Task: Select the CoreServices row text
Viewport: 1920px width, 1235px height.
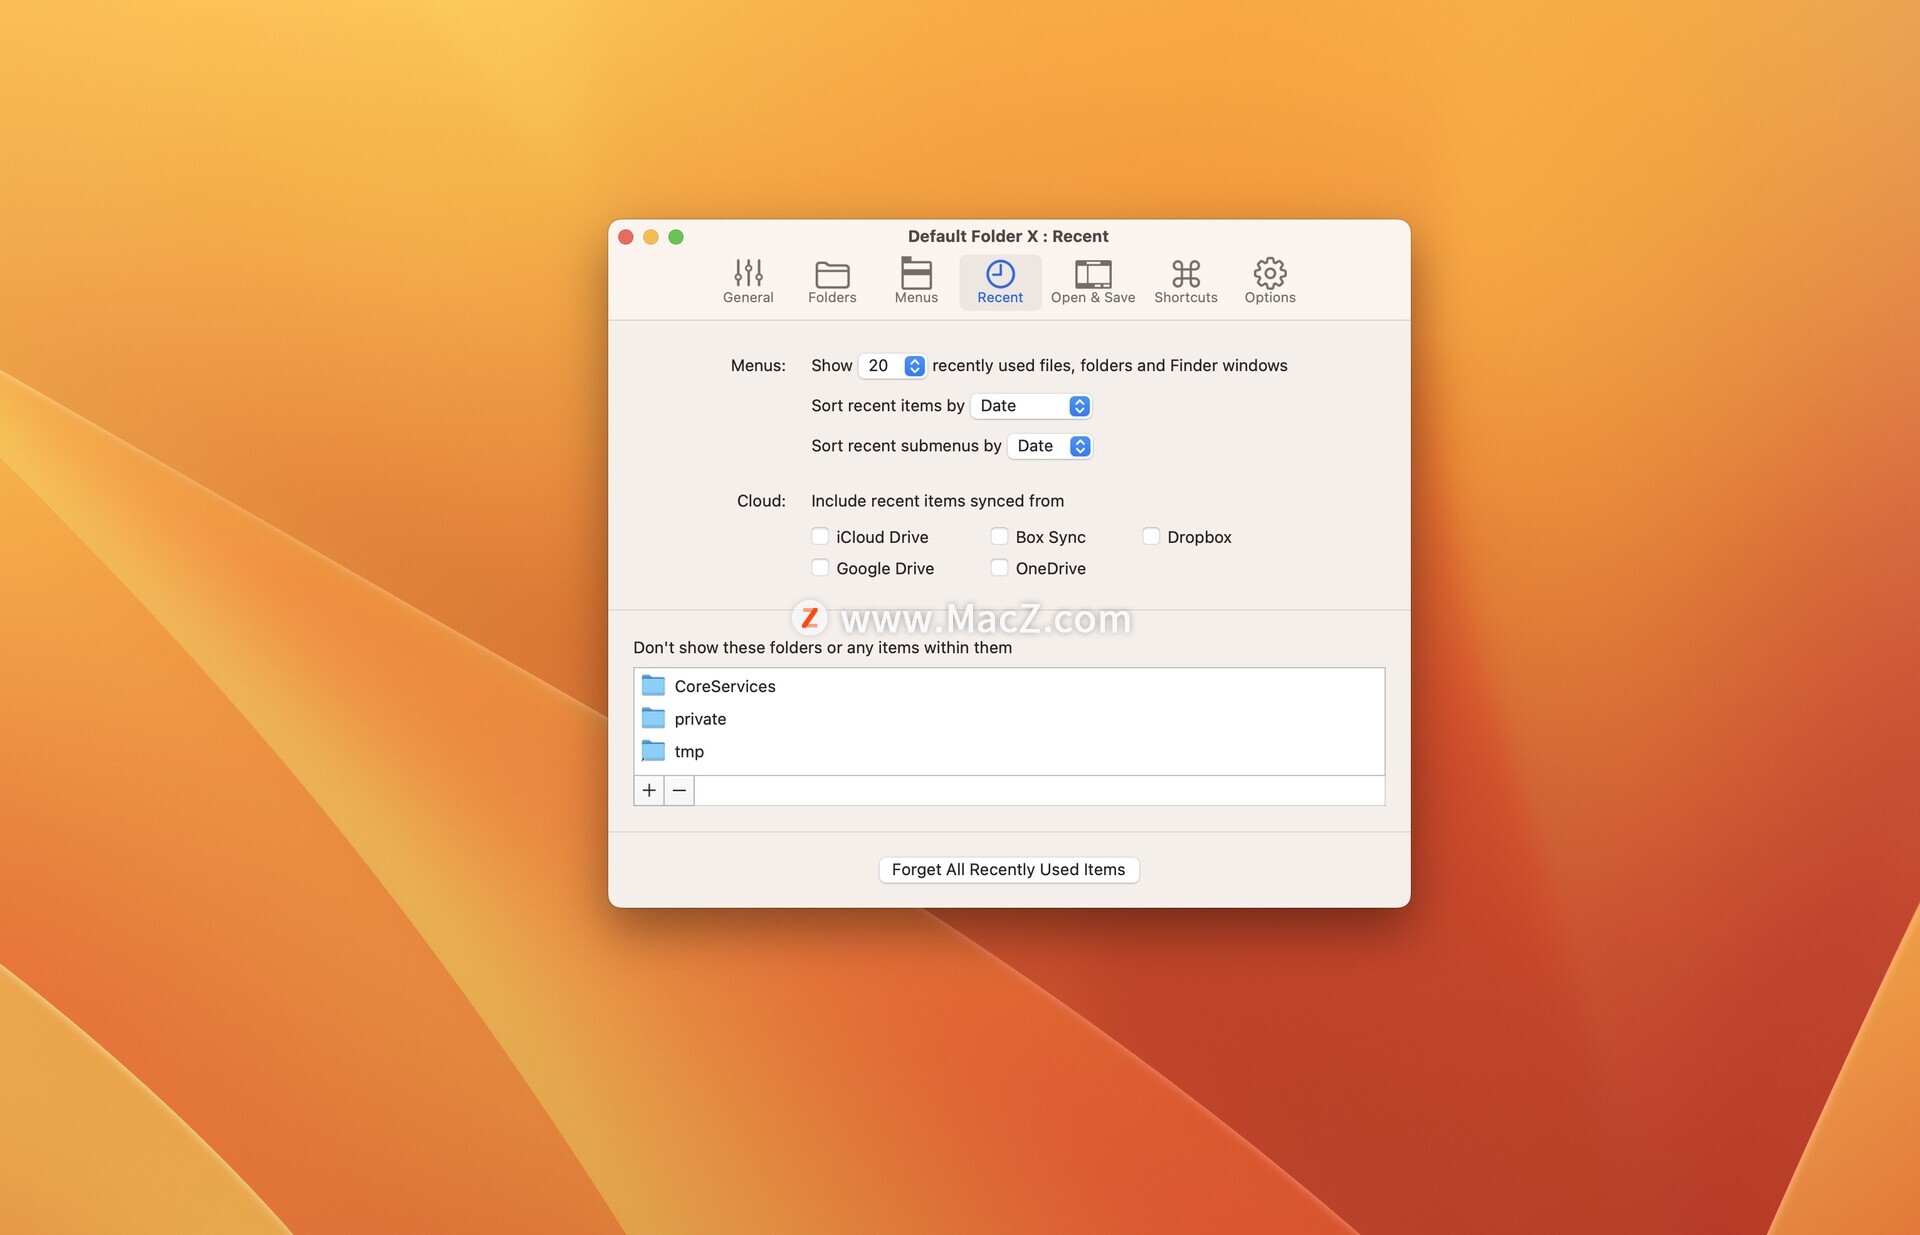Action: tap(725, 686)
